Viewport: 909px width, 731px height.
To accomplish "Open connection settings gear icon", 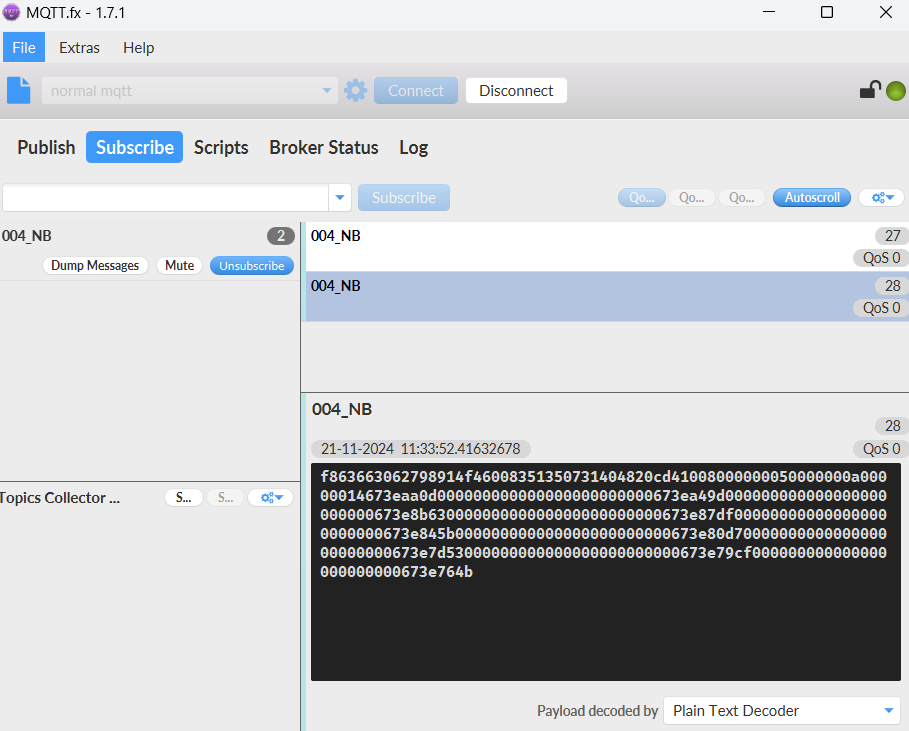I will tap(355, 90).
